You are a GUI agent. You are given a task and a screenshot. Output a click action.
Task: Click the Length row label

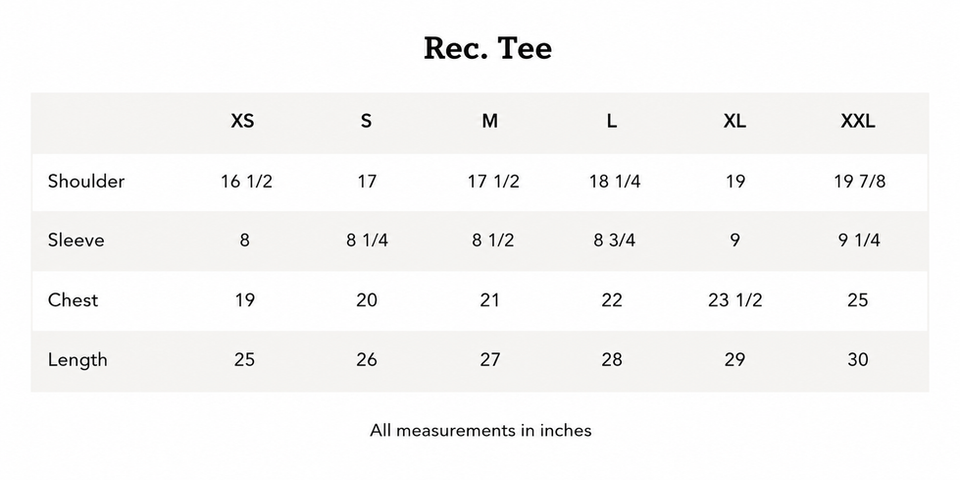tap(78, 360)
